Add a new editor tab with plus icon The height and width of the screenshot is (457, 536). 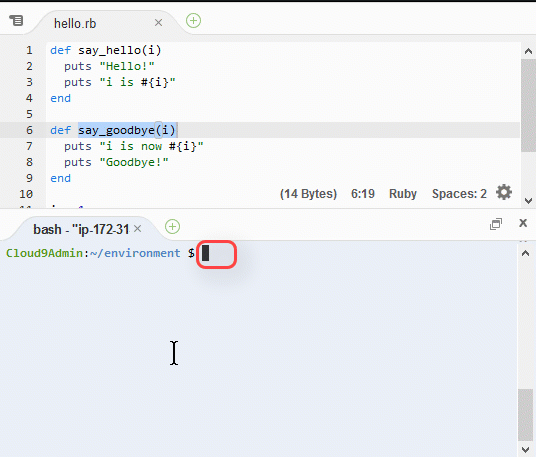(x=193, y=21)
